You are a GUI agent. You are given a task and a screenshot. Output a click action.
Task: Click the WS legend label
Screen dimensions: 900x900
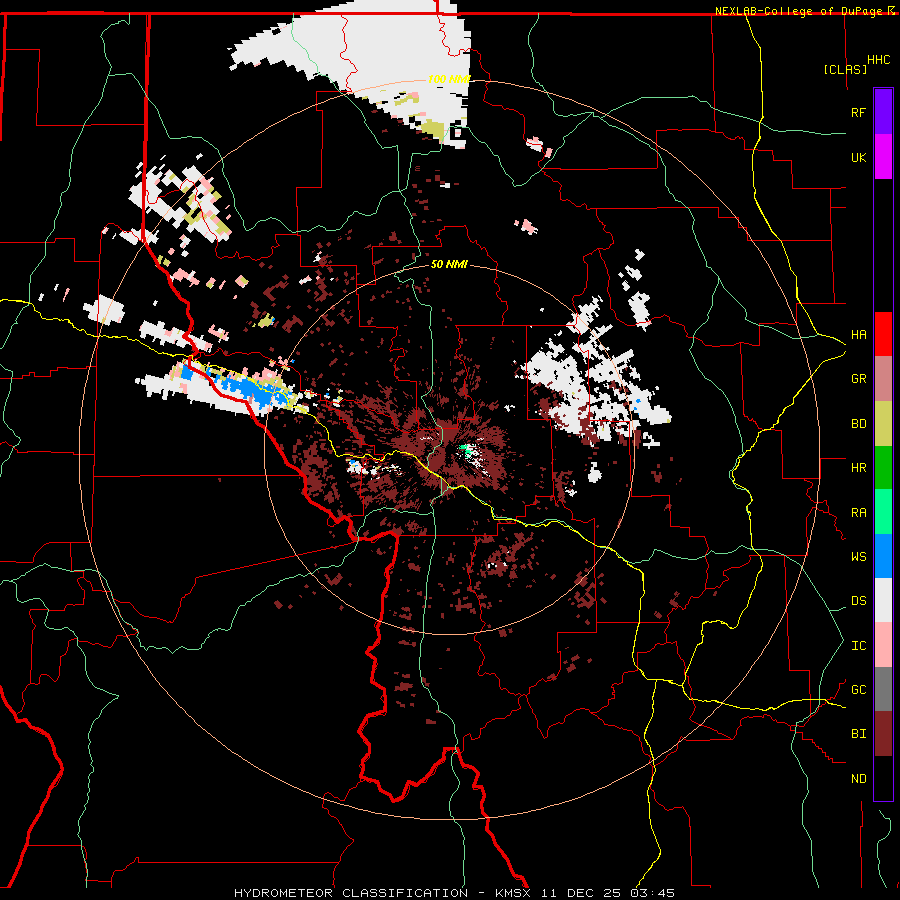coord(858,556)
